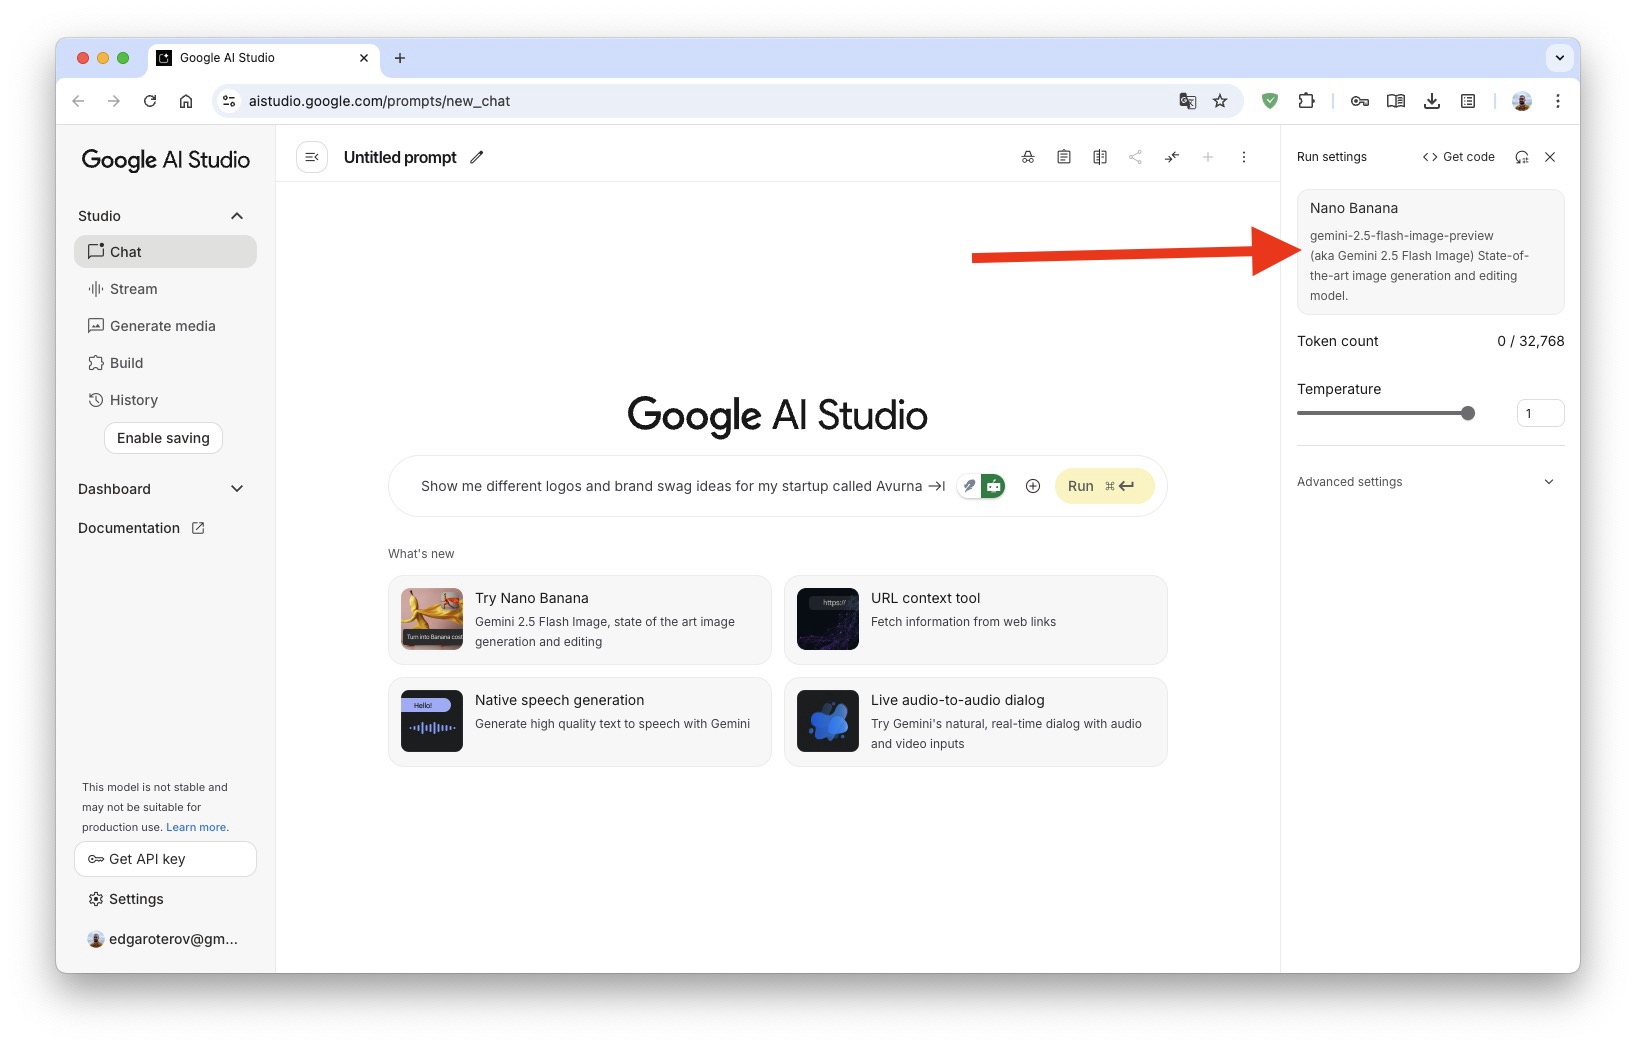Open the Native speech generation card
The width and height of the screenshot is (1636, 1047).
tap(580, 722)
